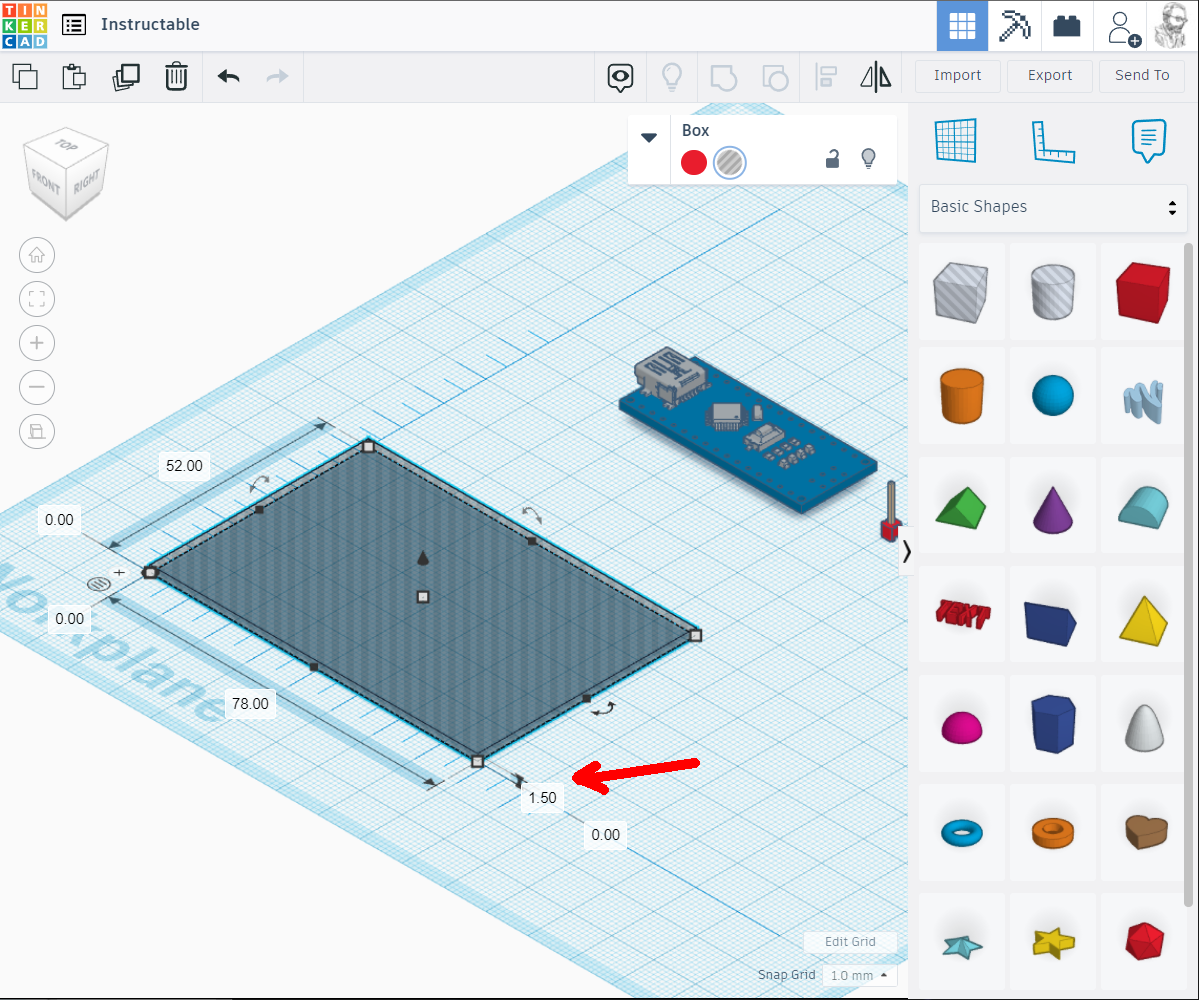The image size is (1199, 1000).
Task: Collapse the shapes panel chevron
Action: click(x=907, y=551)
